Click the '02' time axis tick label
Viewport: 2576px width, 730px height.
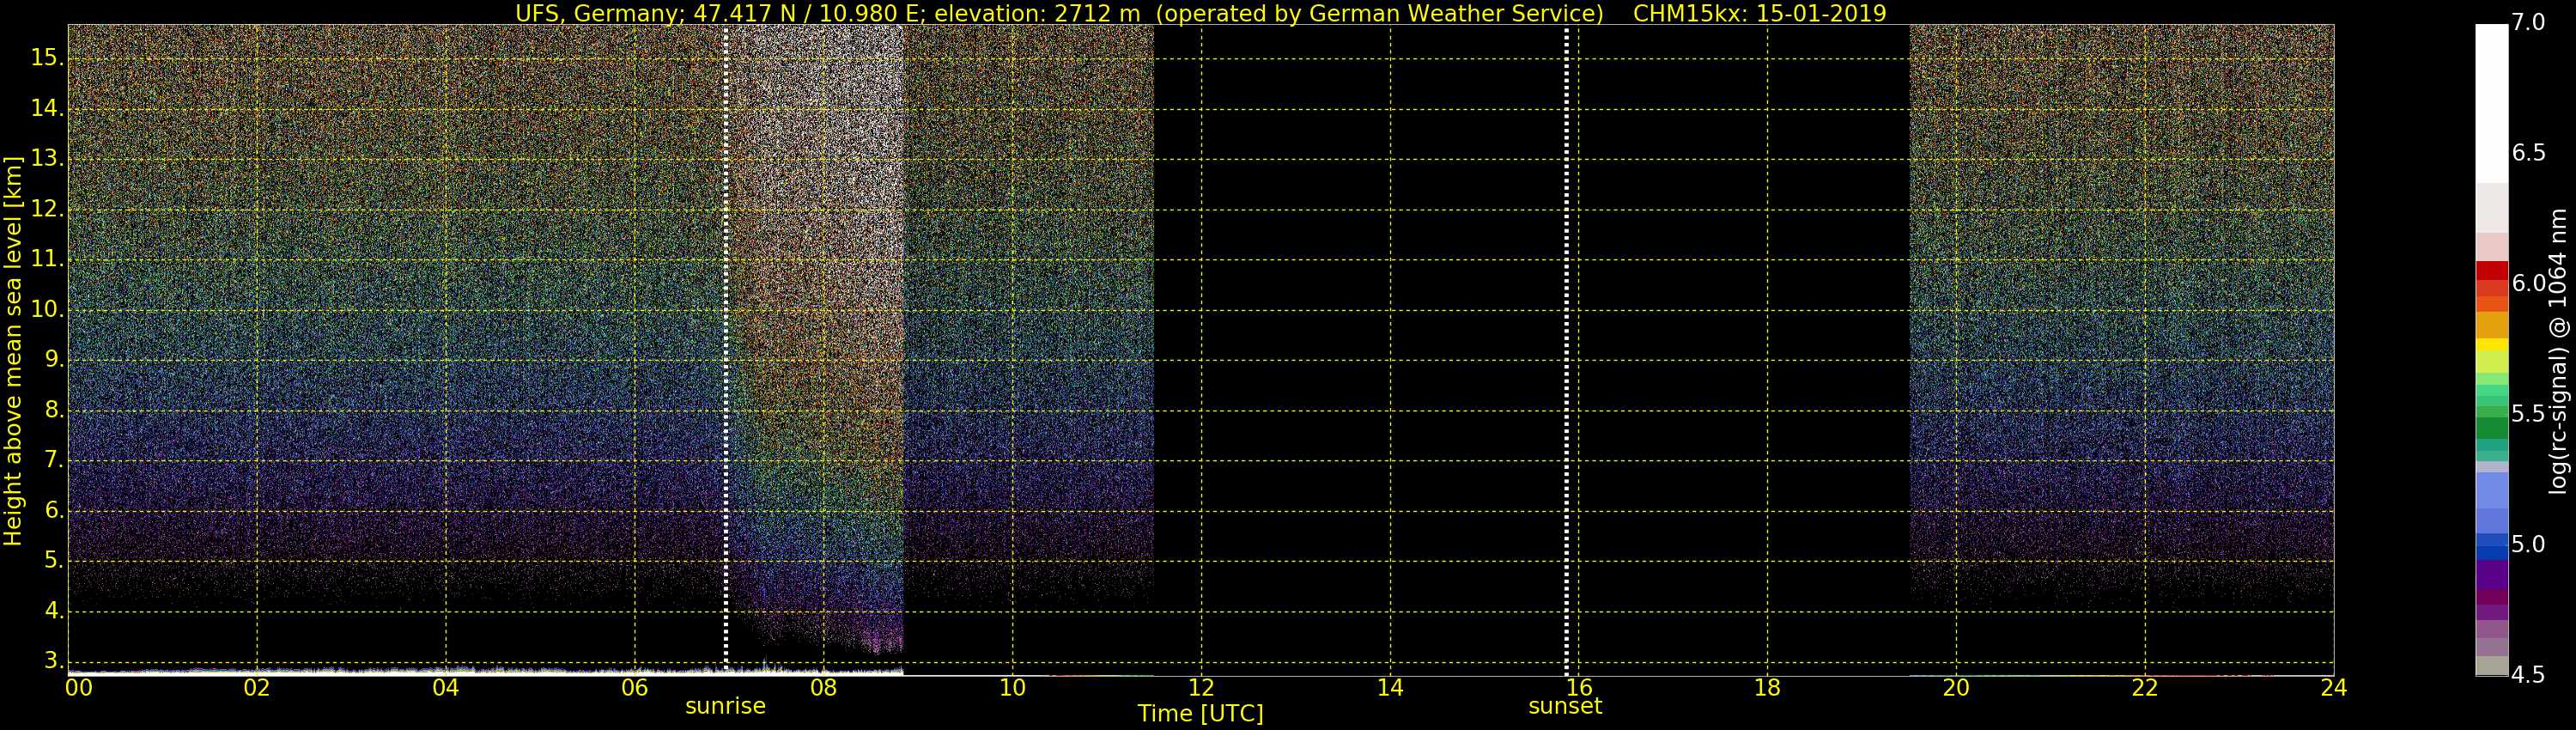[x=257, y=688]
